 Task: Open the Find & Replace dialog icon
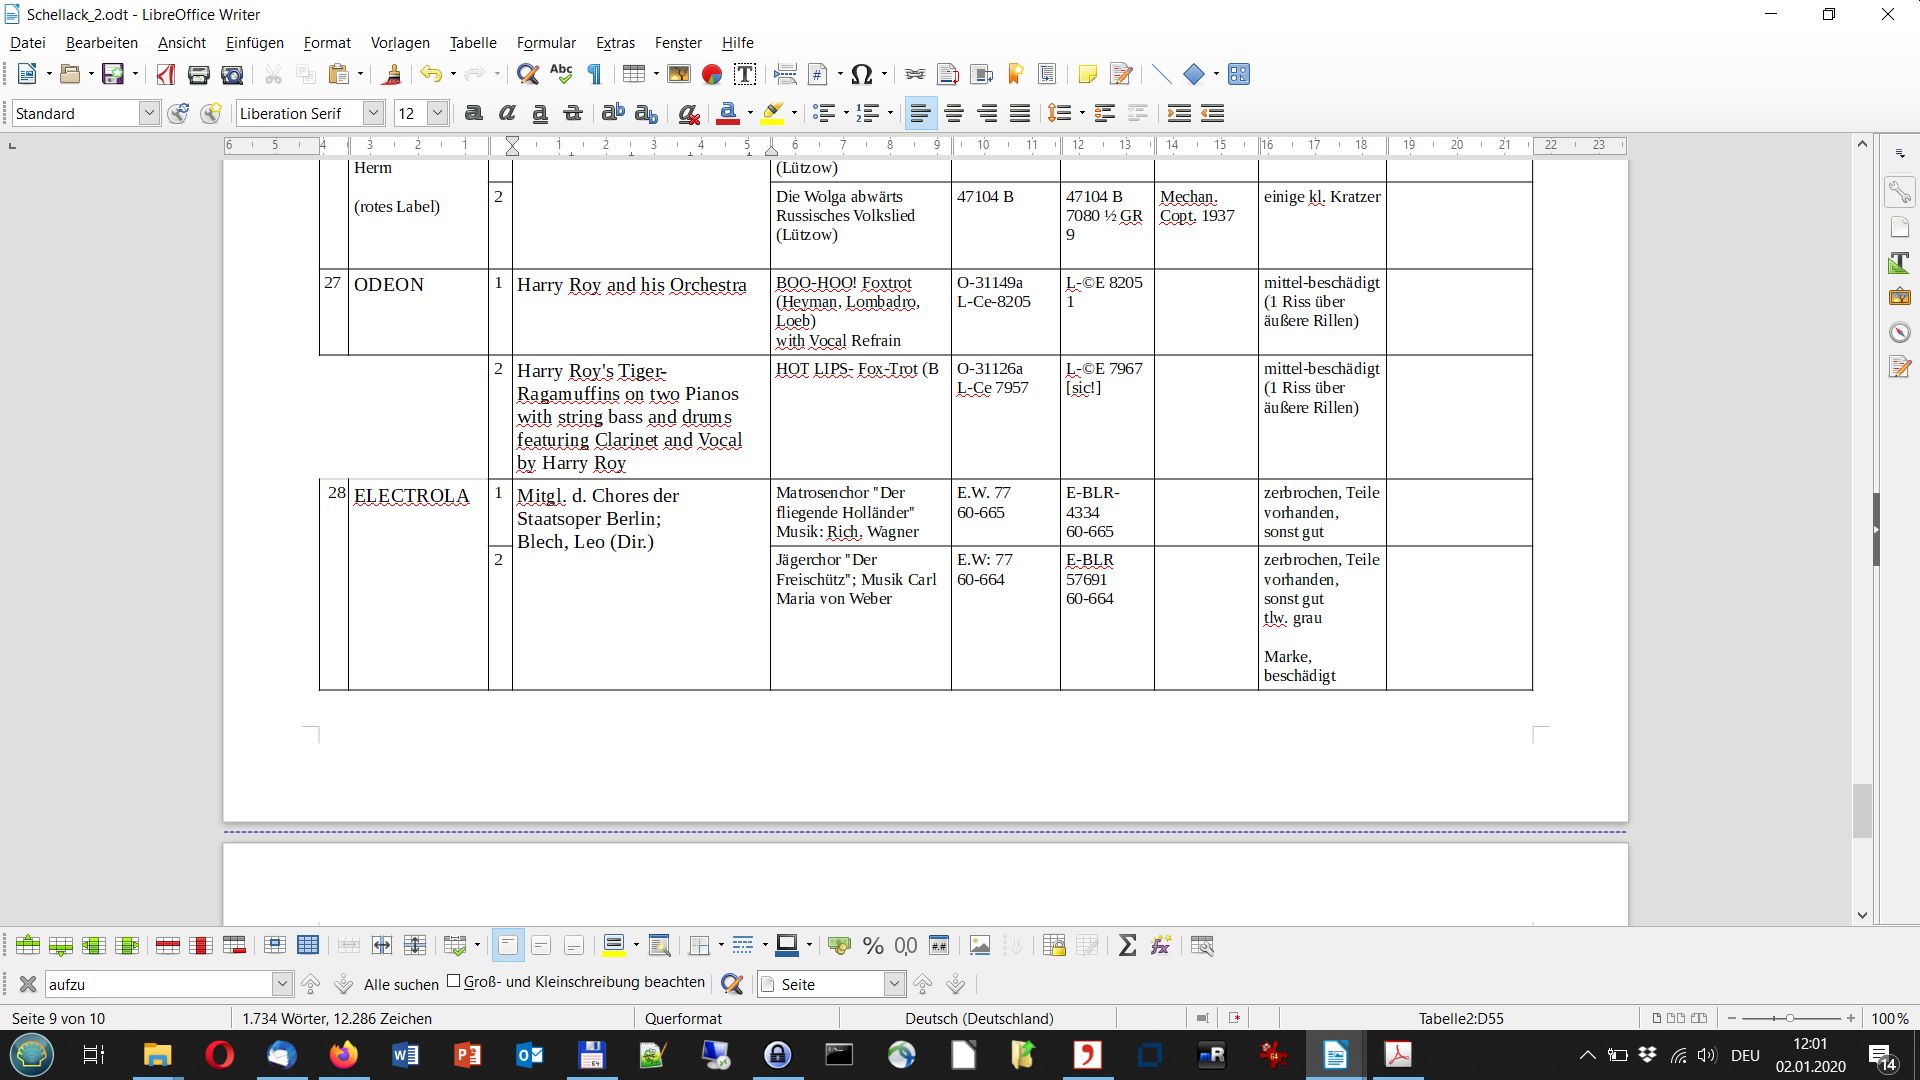pyautogui.click(x=527, y=74)
